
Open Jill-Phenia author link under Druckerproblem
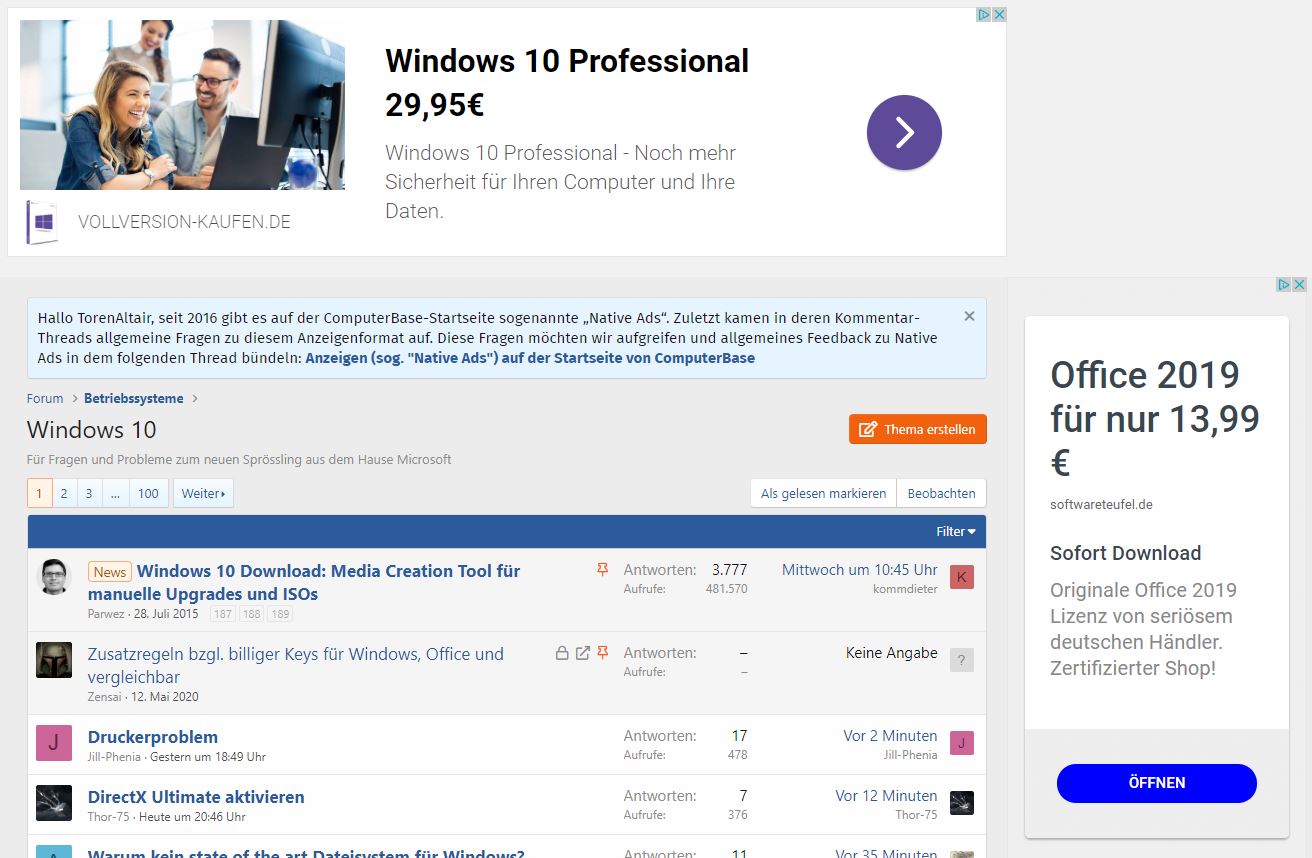[114, 757]
